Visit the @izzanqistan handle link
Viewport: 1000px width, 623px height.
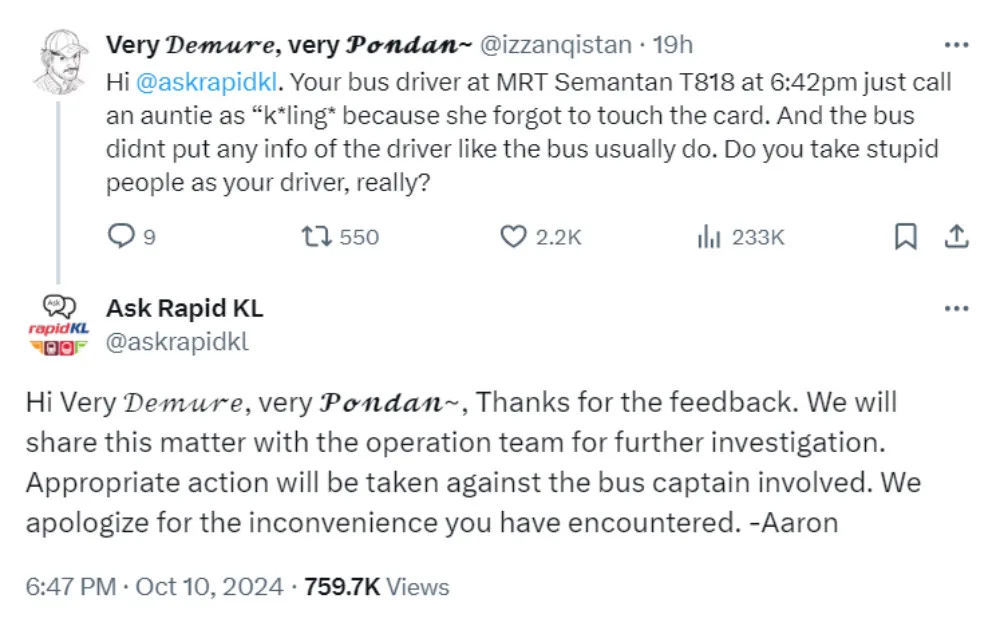tap(555, 45)
